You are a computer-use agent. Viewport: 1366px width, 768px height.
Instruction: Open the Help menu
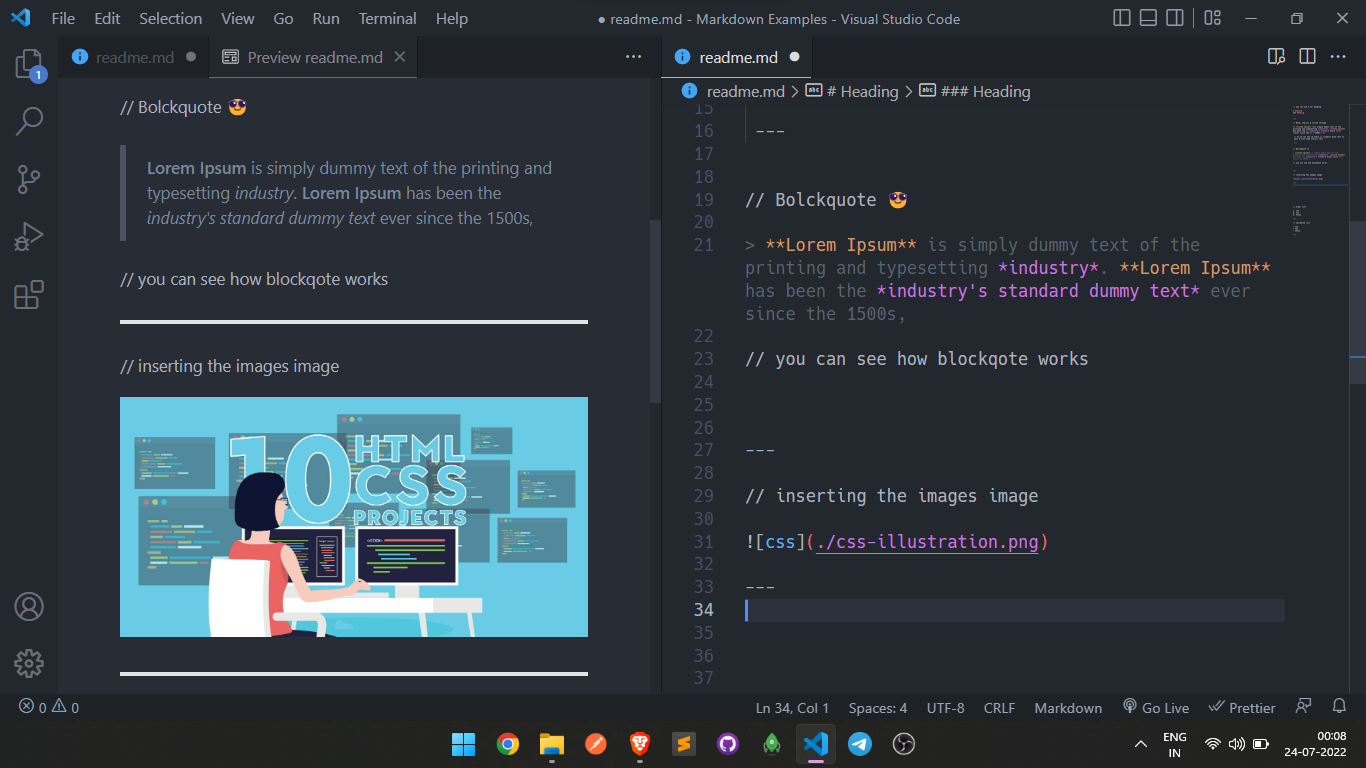452,18
